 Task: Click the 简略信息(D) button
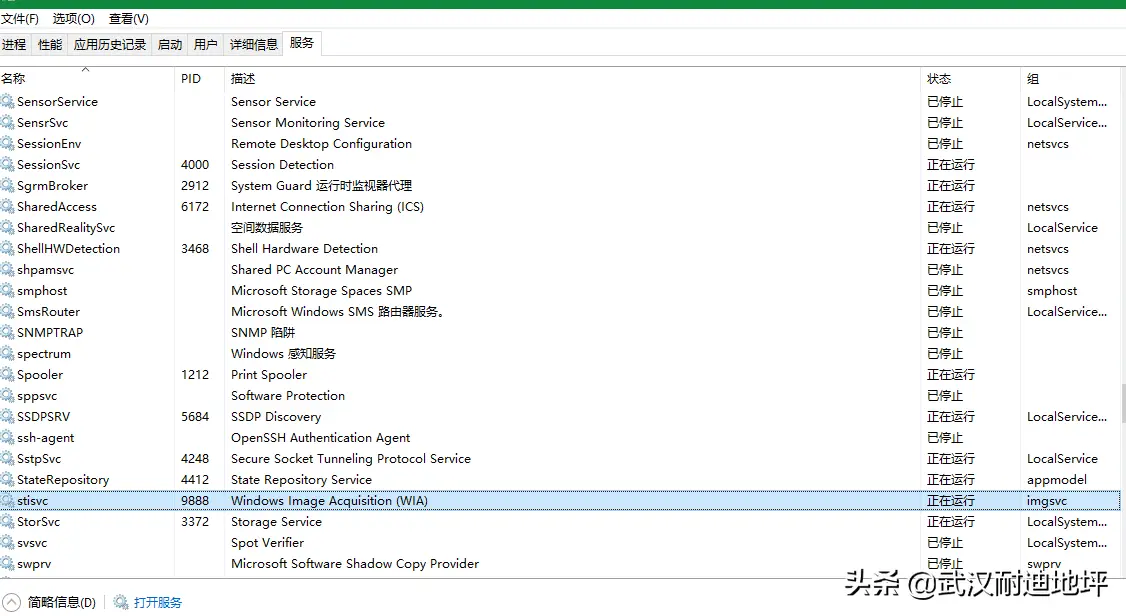pos(62,602)
